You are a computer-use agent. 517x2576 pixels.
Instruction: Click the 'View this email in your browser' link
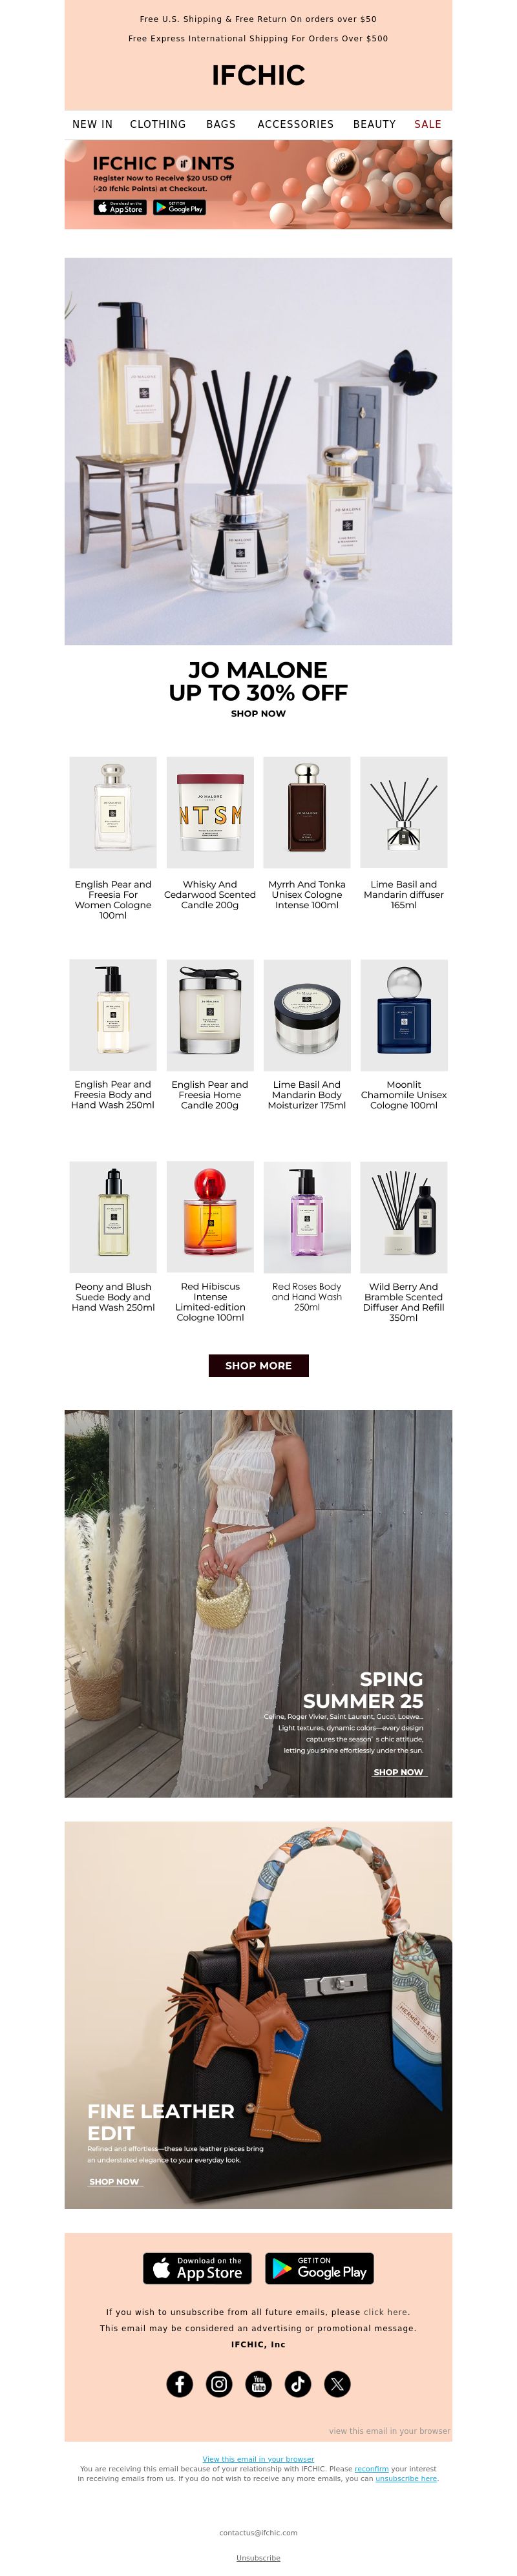pyautogui.click(x=258, y=2459)
